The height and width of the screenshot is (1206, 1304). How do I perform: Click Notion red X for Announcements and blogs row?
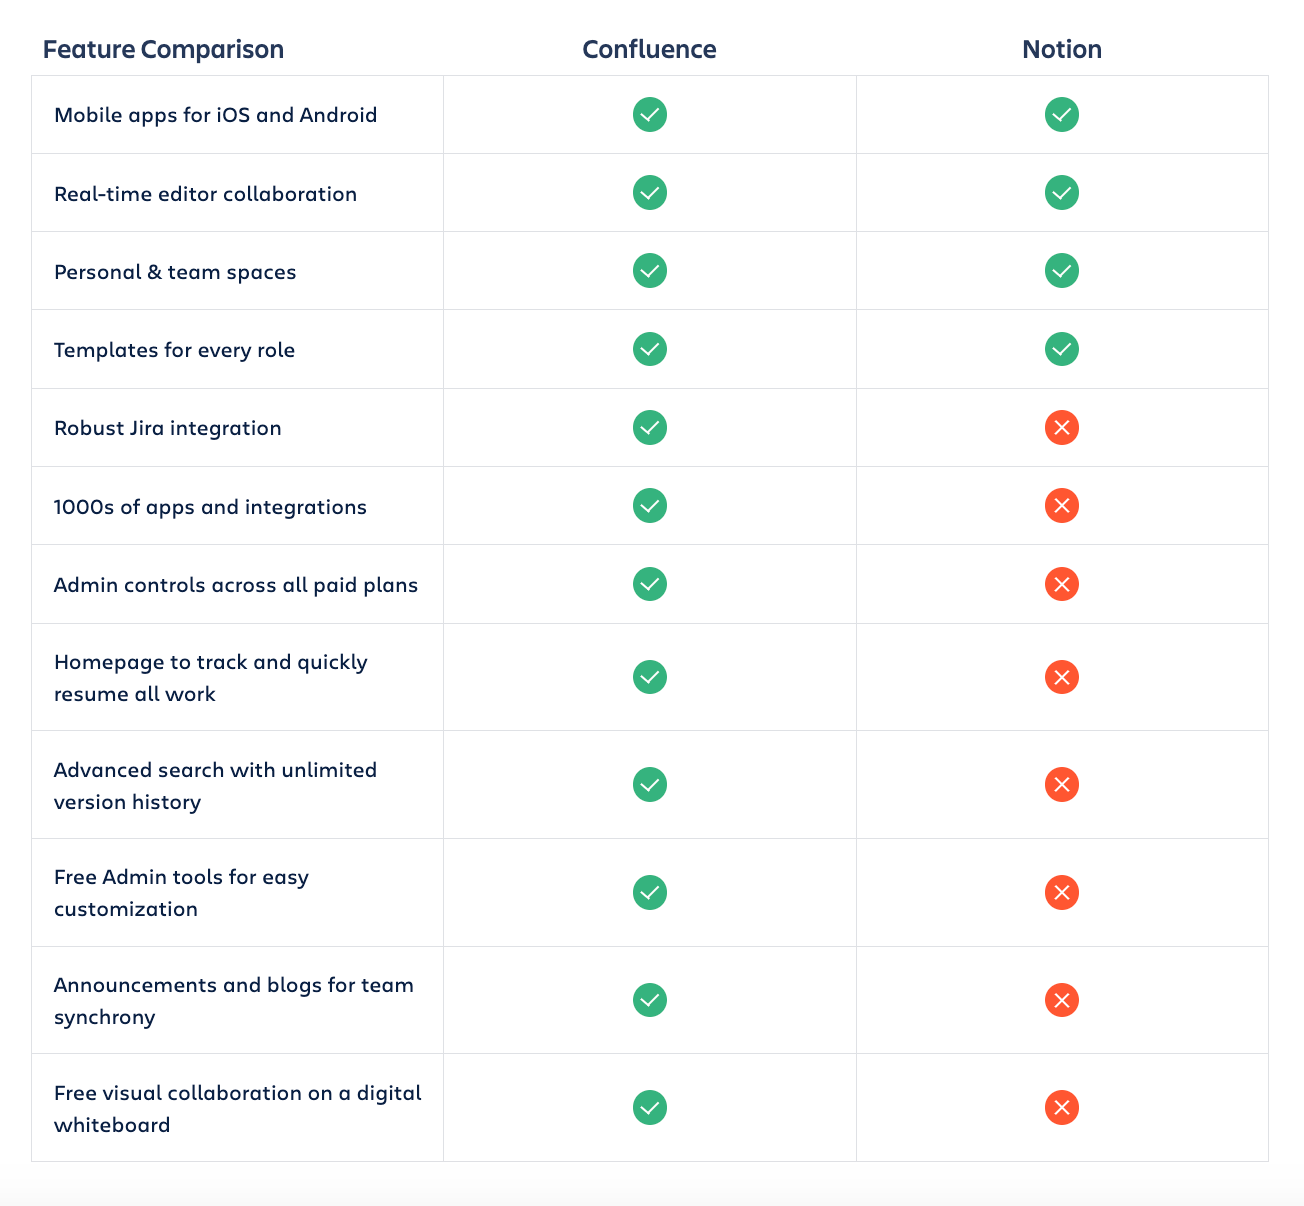pyautogui.click(x=1062, y=1000)
